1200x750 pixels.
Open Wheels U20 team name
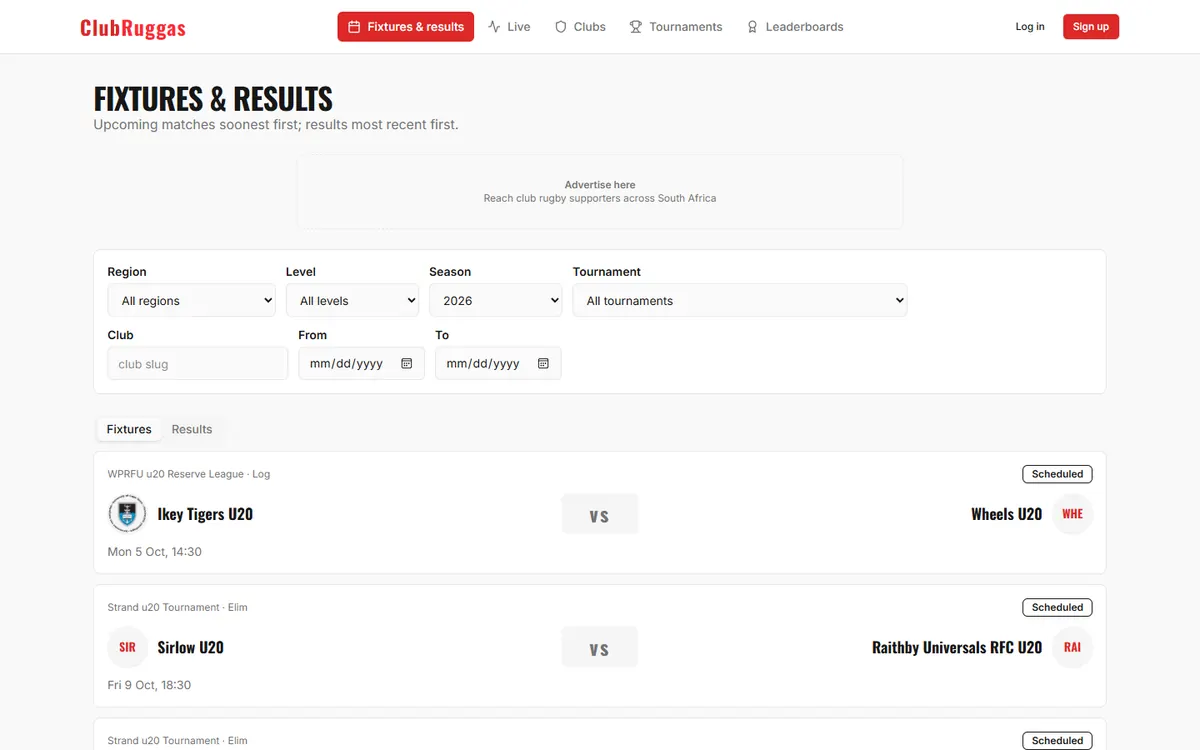pos(1006,514)
